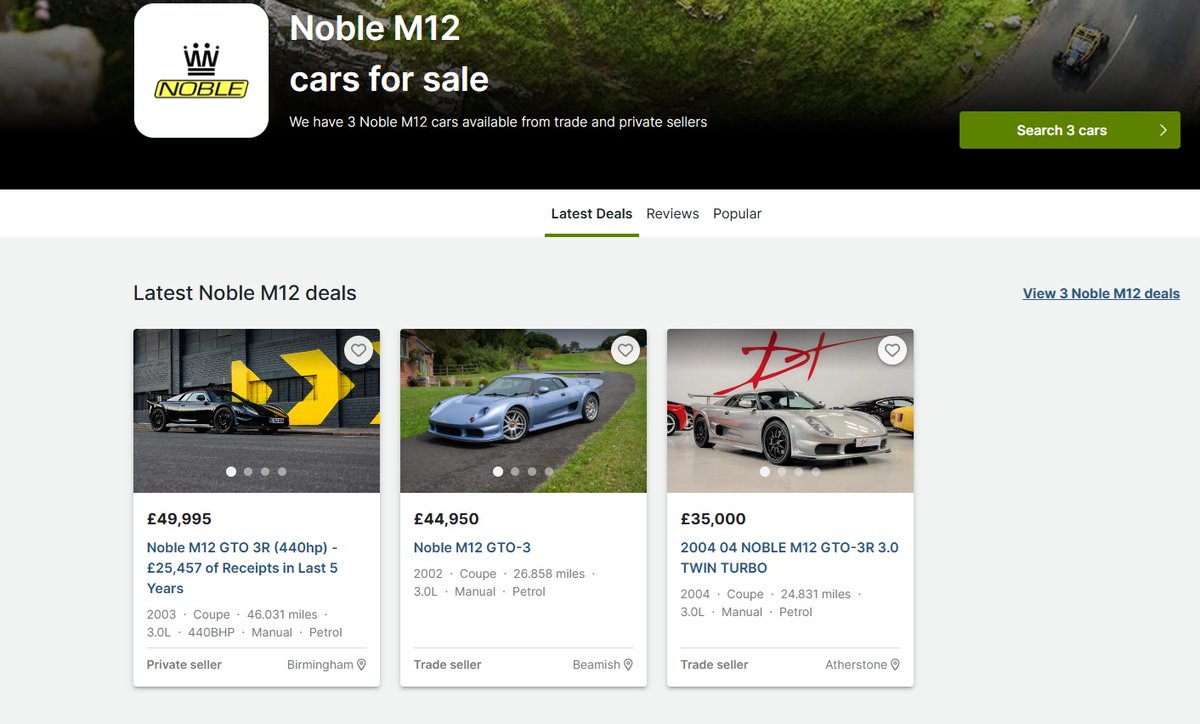1200x724 pixels.
Task: Switch to Latest Deals tab
Action: tap(592, 214)
